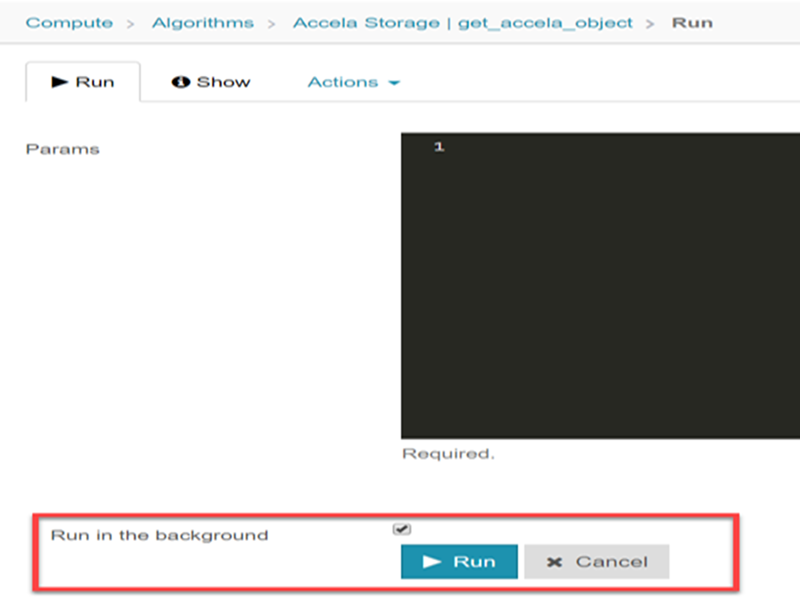Open Accela Storage | get_accela_object breadcrumb

point(463,23)
